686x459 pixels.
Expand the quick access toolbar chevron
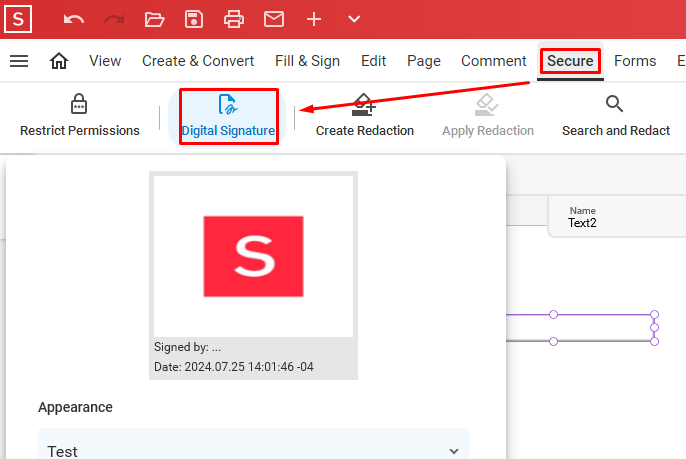354,19
